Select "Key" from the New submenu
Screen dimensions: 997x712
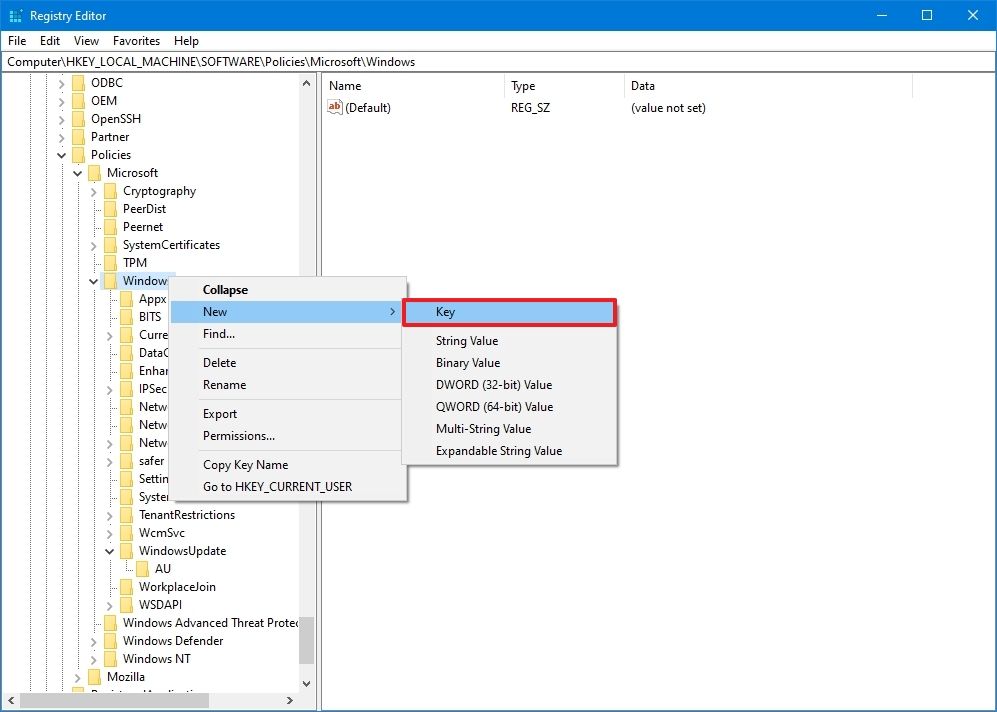pos(444,311)
